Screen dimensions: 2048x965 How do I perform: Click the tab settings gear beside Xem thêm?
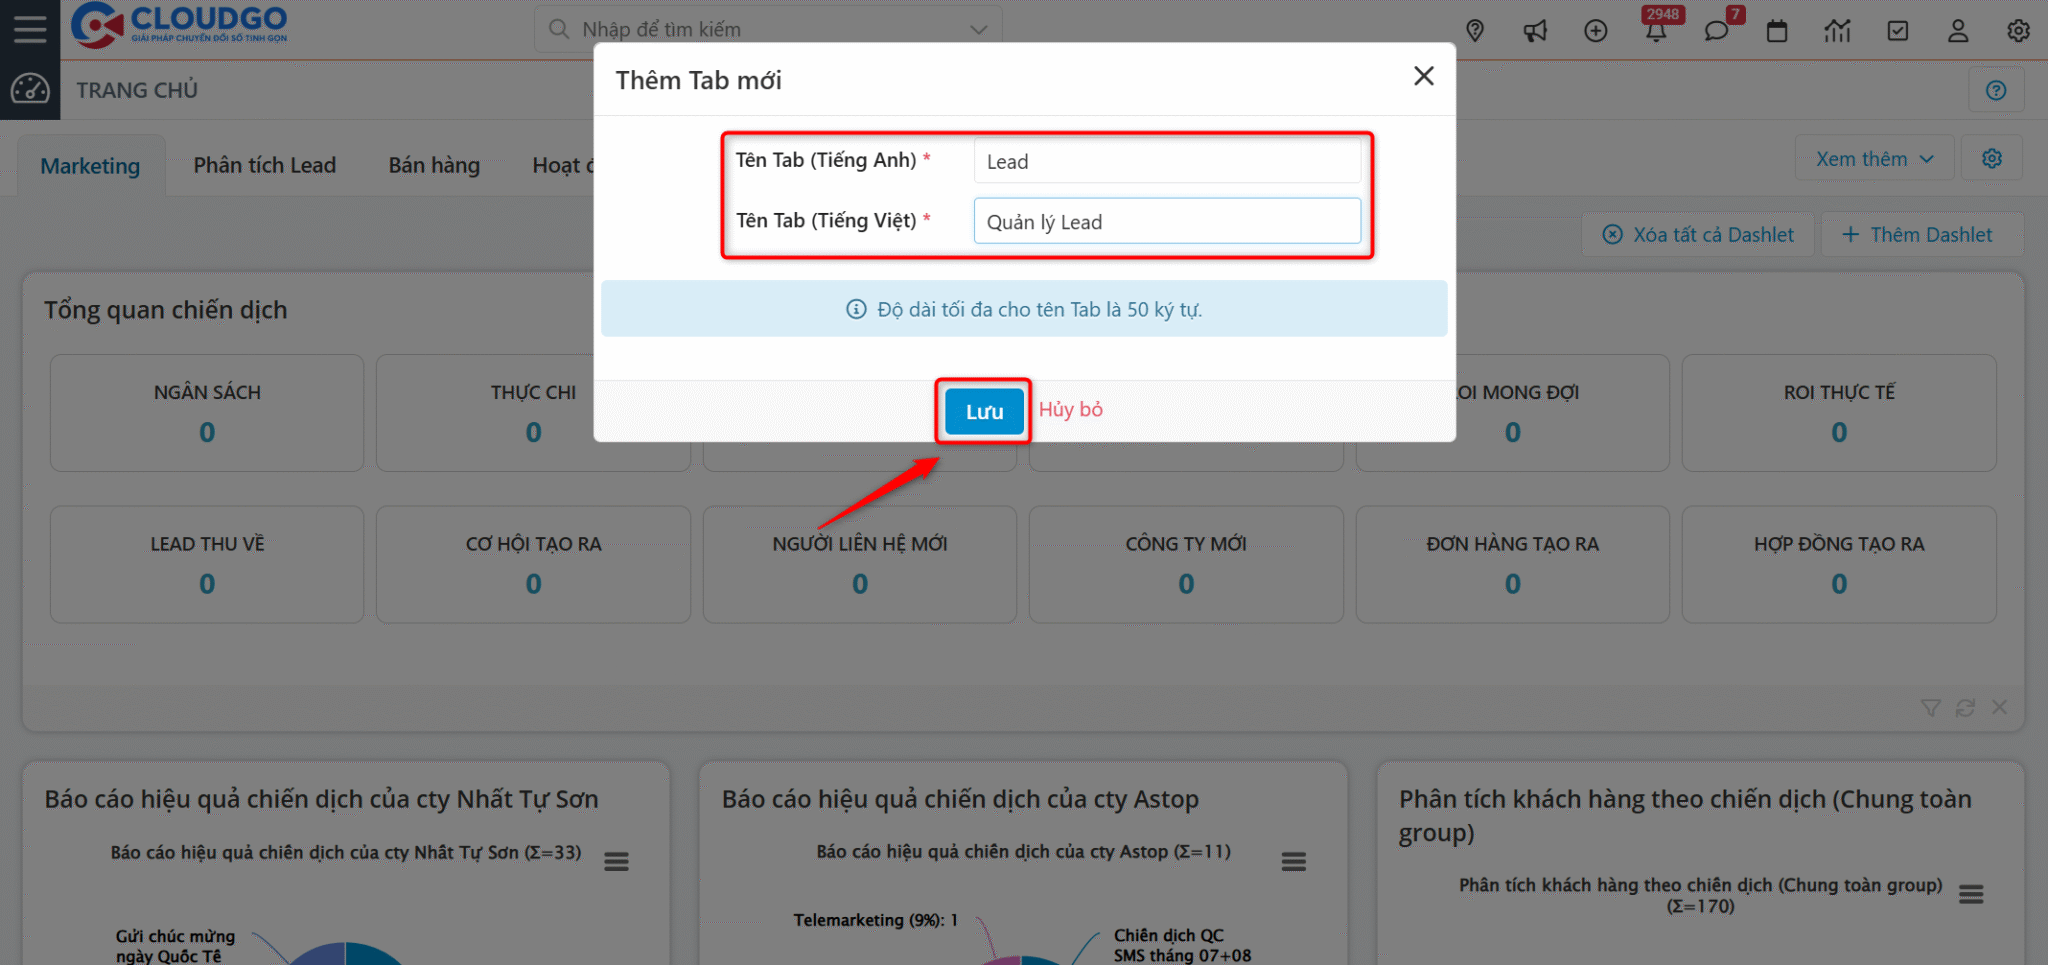click(1992, 159)
